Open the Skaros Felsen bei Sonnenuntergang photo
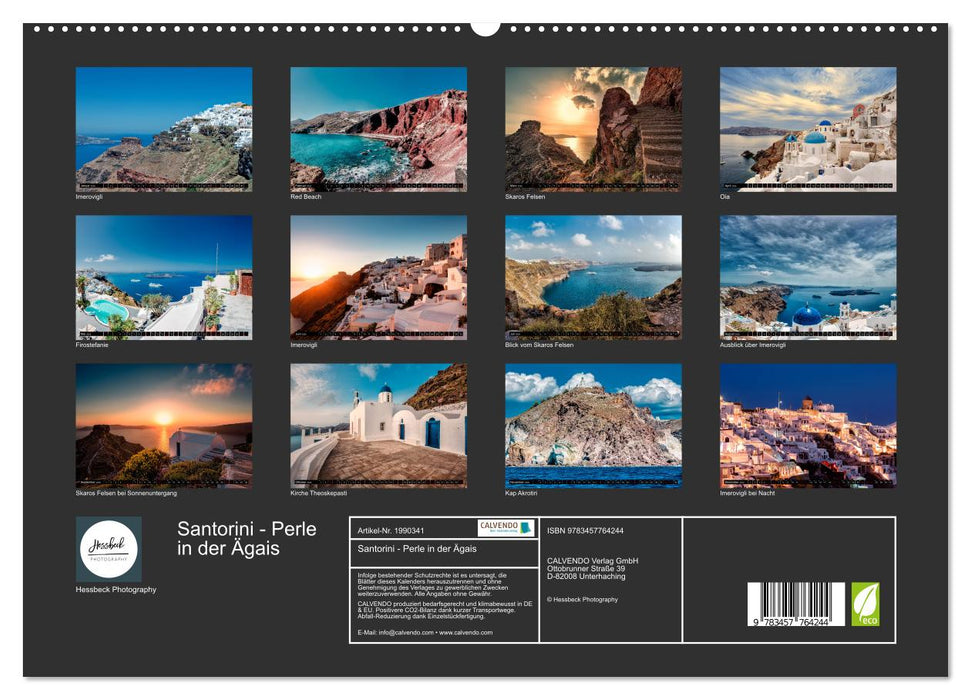This screenshot has height=700, width=971. 167,427
